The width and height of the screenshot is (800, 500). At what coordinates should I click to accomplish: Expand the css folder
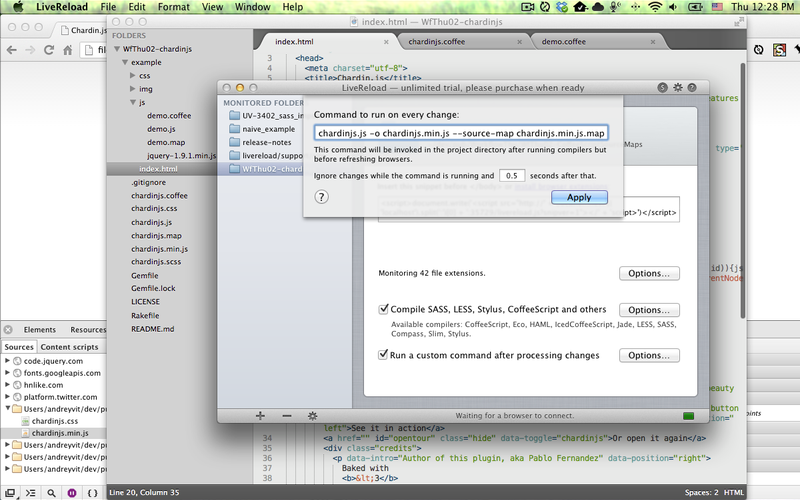pyautogui.click(x=133, y=76)
